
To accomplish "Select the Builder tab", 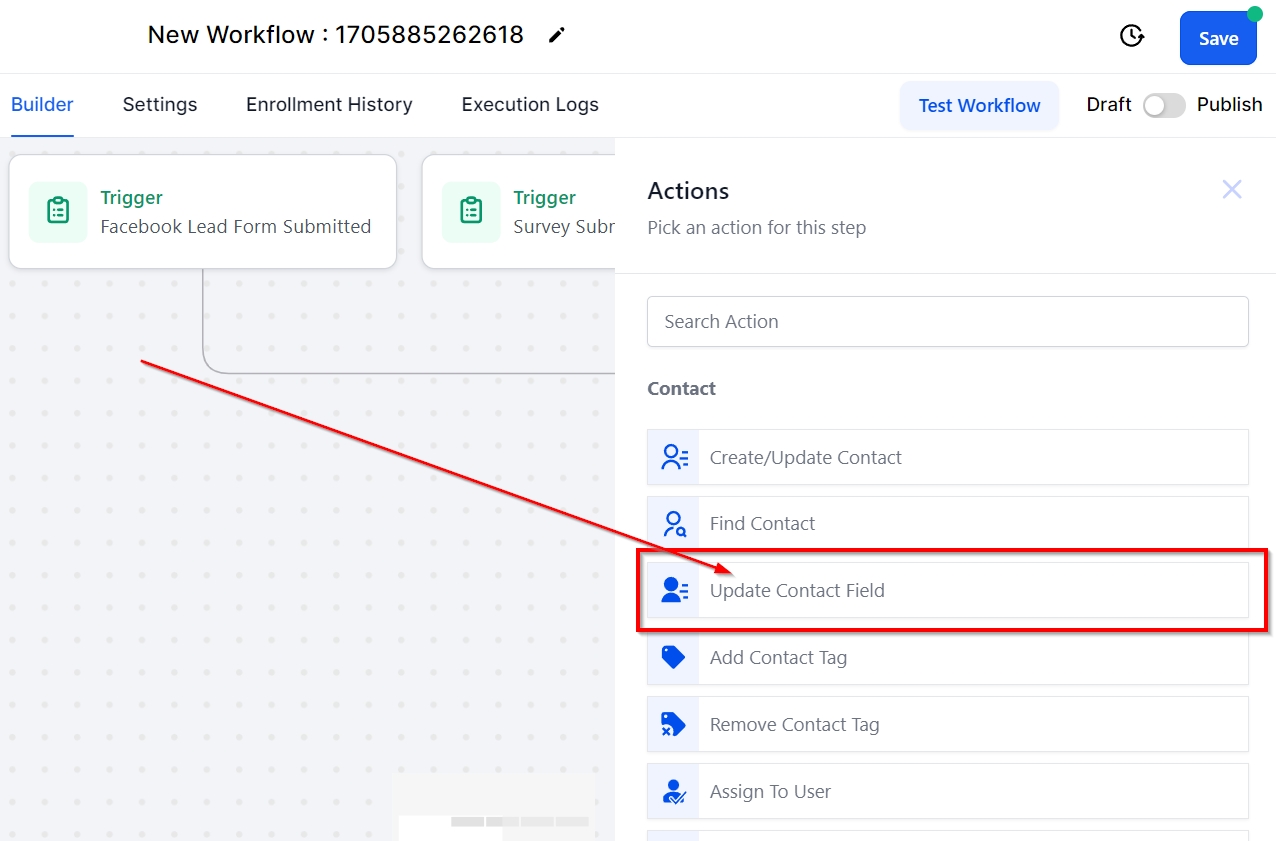I will coord(42,105).
